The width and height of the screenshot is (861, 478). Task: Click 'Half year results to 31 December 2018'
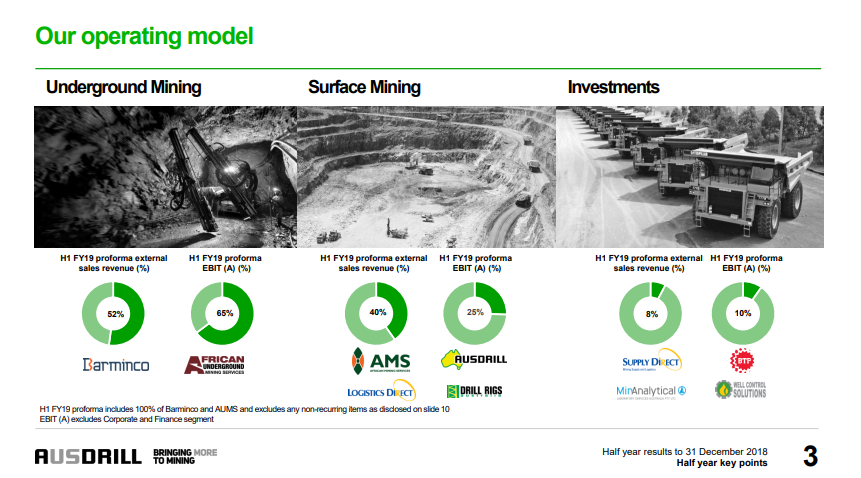pyautogui.click(x=685, y=452)
